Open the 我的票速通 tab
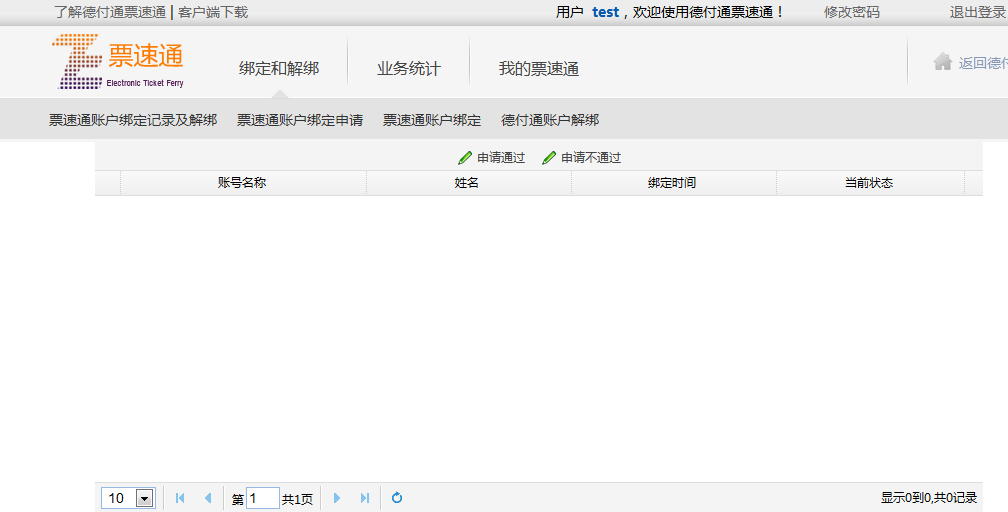The height and width of the screenshot is (512, 1008). [539, 69]
